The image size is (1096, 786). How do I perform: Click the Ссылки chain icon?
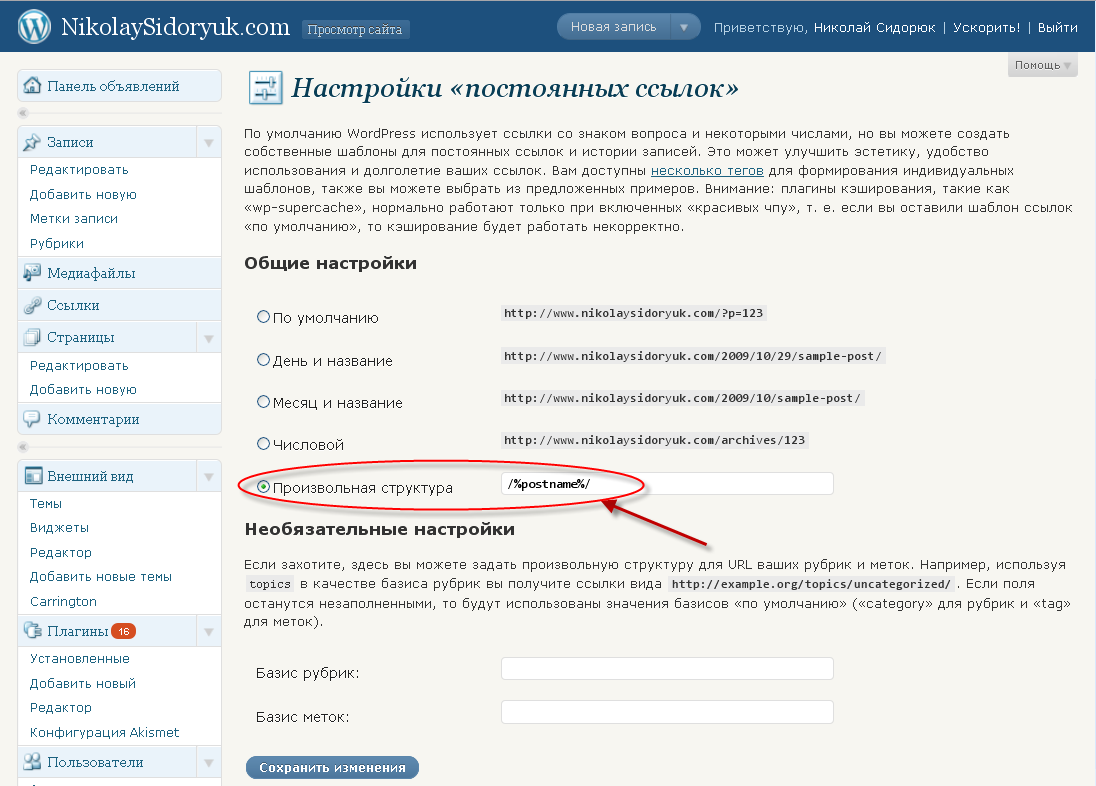tap(32, 305)
